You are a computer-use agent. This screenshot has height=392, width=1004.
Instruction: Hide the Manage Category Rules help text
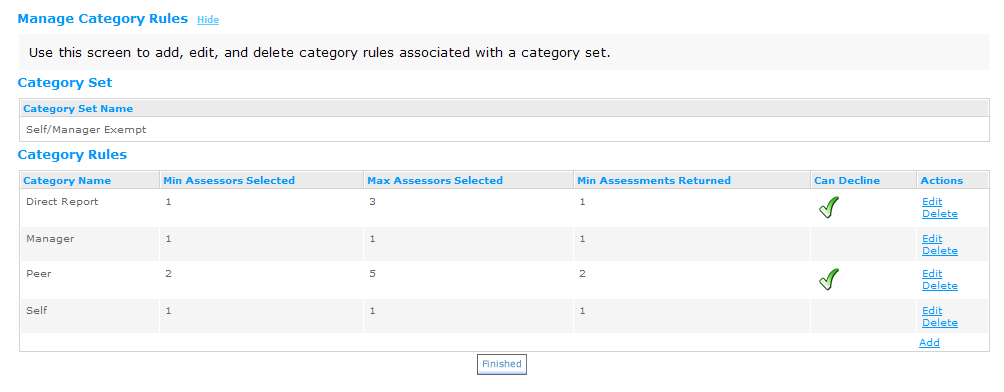208,20
